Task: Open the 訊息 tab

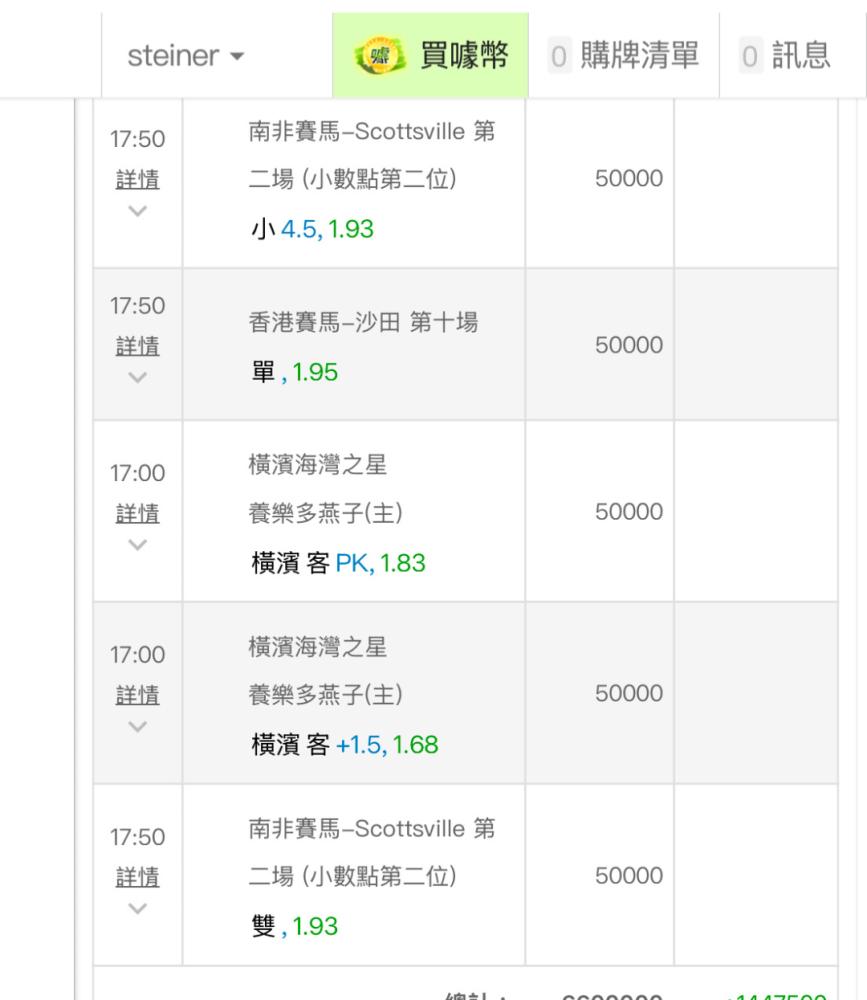Action: coord(785,56)
